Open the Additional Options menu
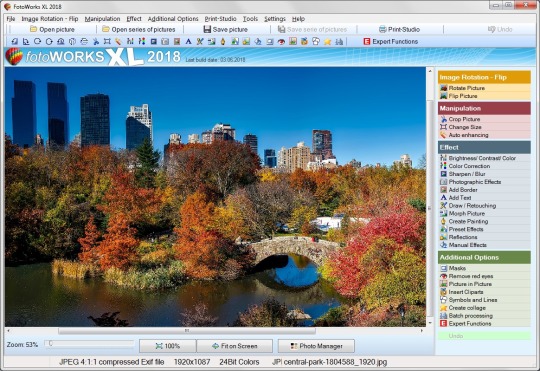540x371 pixels. [173, 19]
